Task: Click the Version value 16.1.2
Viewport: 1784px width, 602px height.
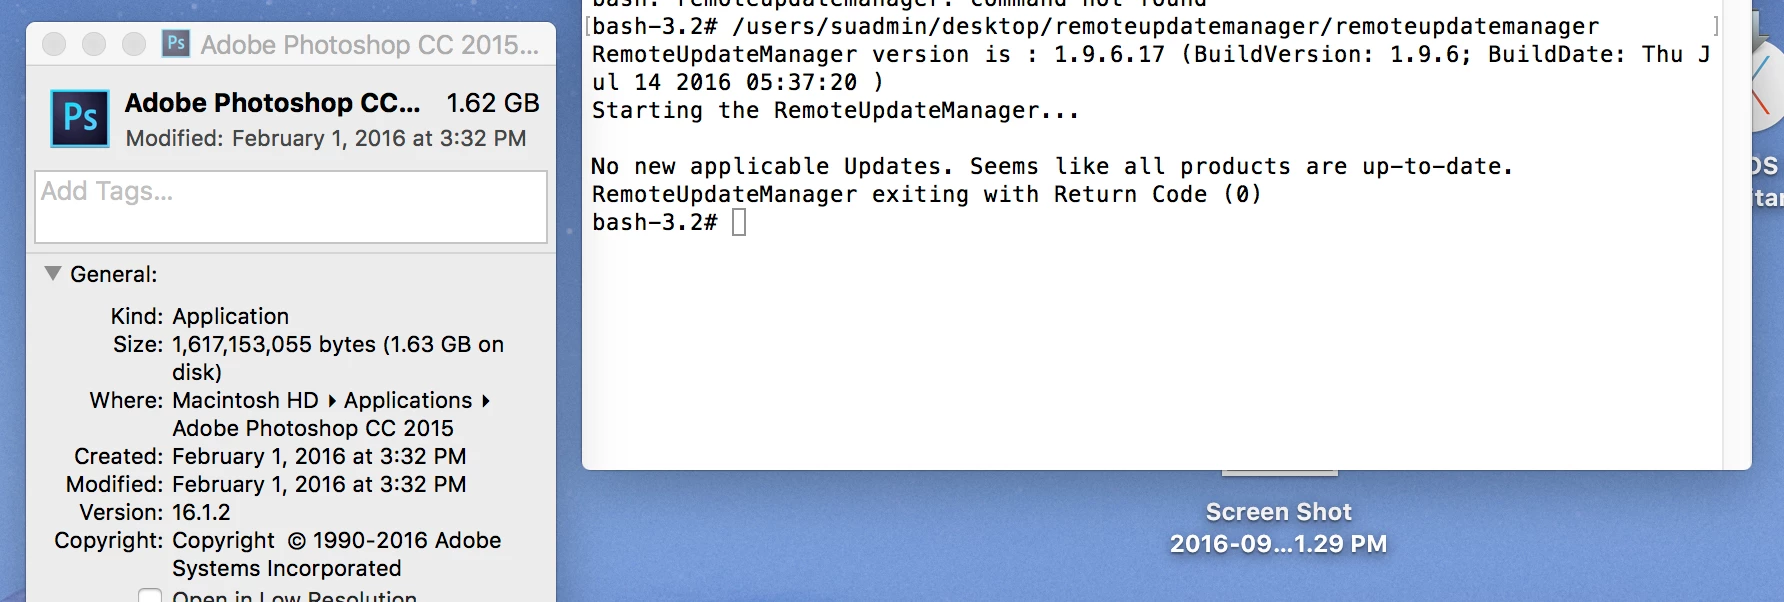Action: [201, 512]
